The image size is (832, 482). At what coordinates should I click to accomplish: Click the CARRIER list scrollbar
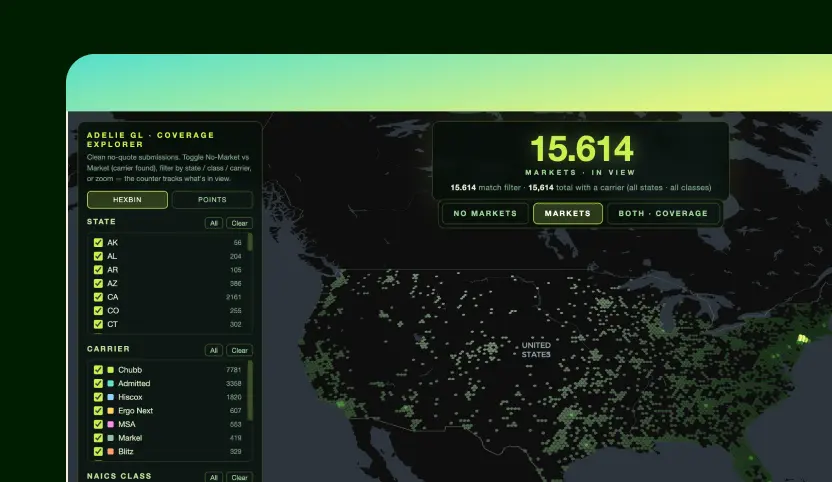[250, 391]
